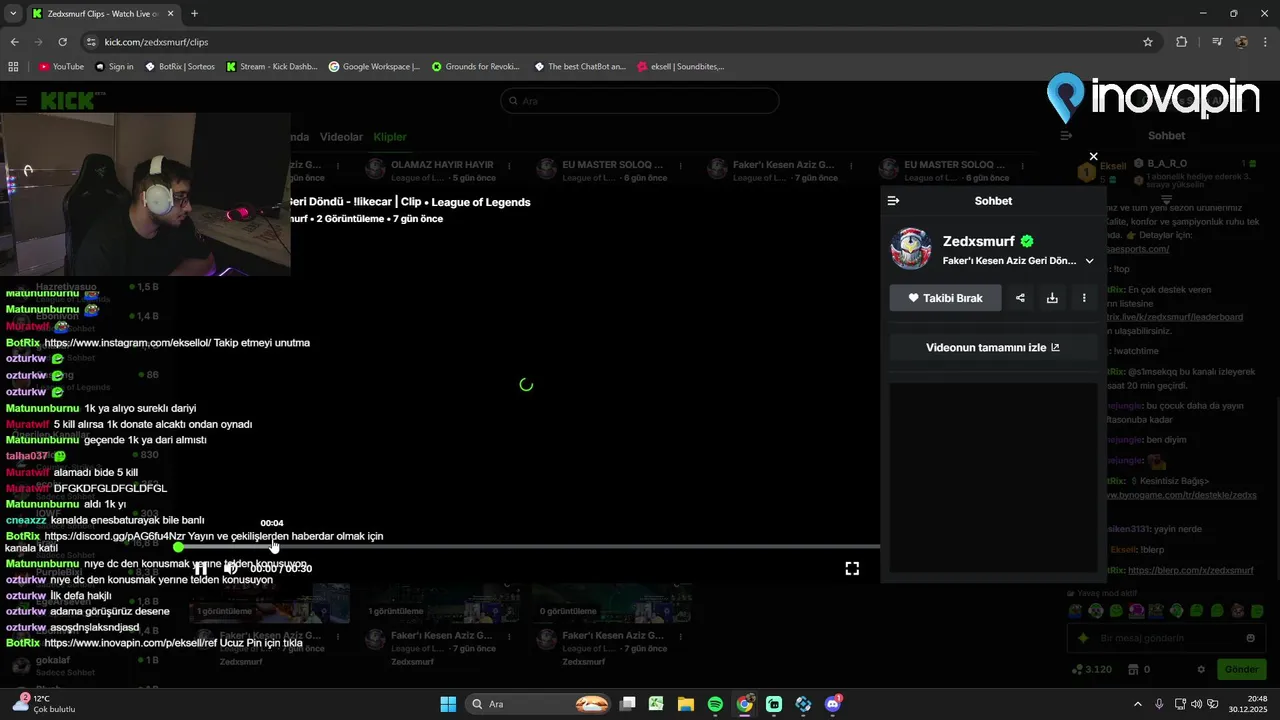Open File Explorer from the taskbar
This screenshot has width=1280, height=720.
point(686,704)
